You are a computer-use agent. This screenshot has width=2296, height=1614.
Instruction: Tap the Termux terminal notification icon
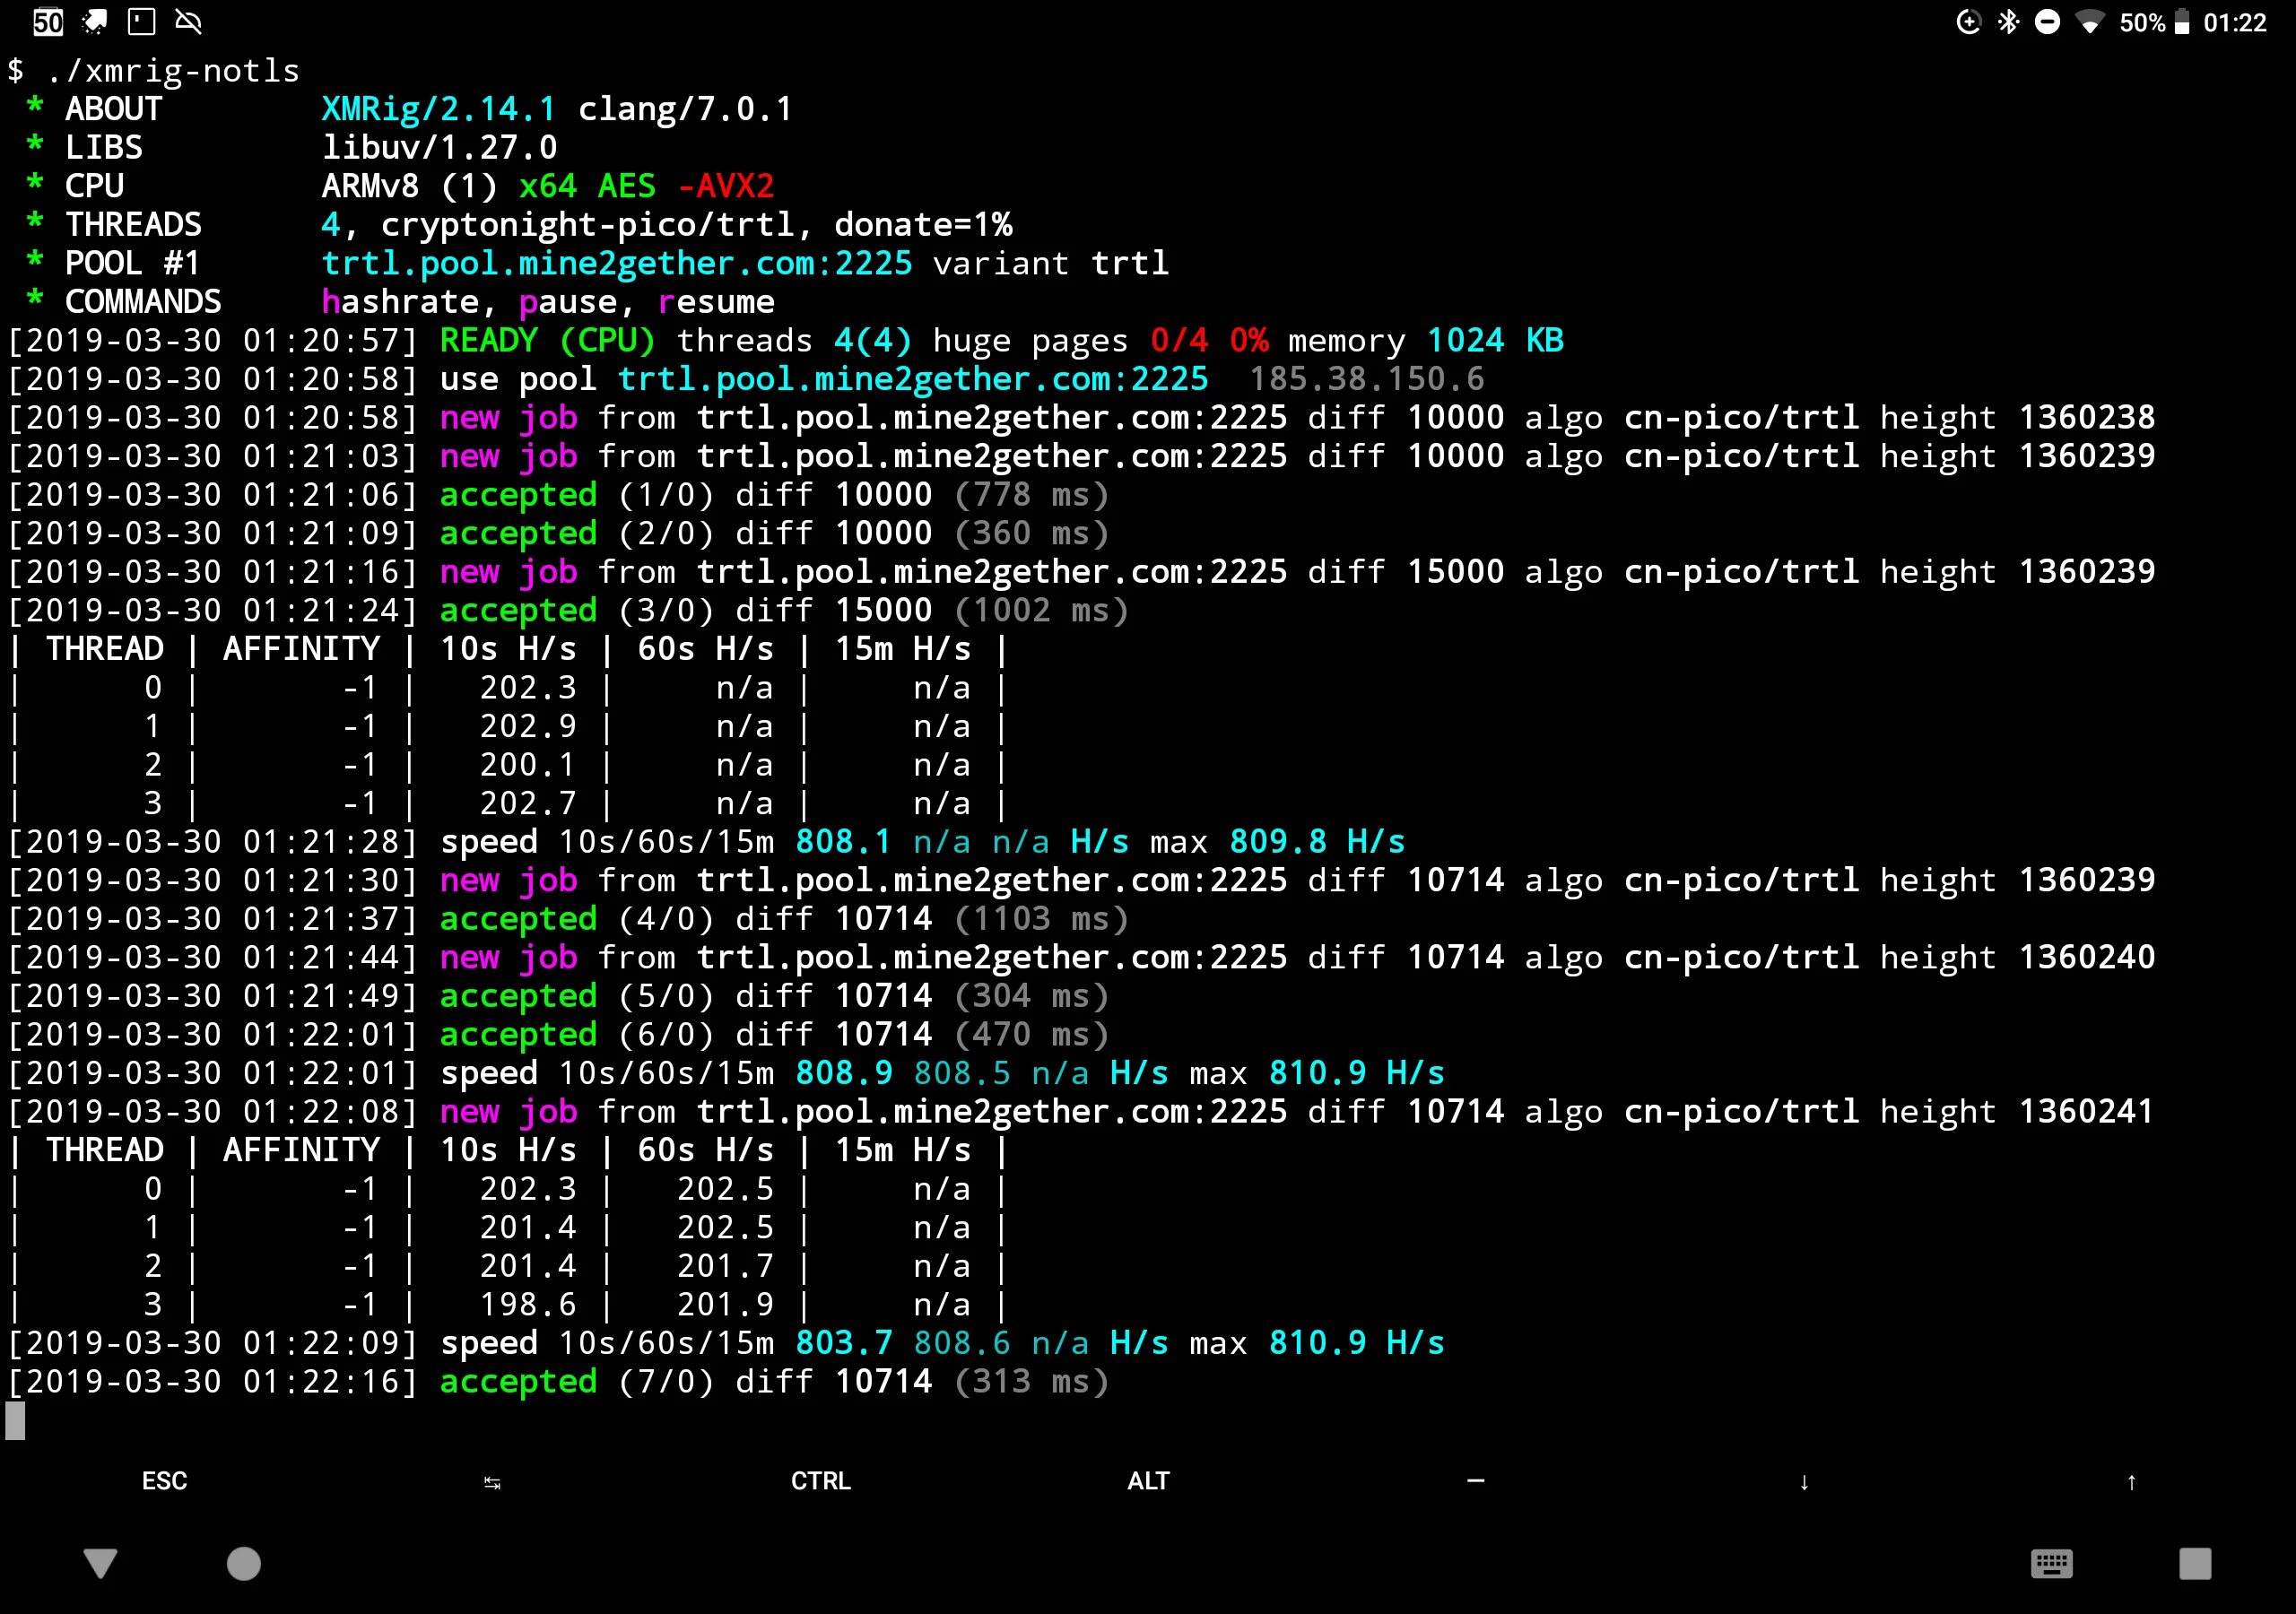click(x=141, y=22)
